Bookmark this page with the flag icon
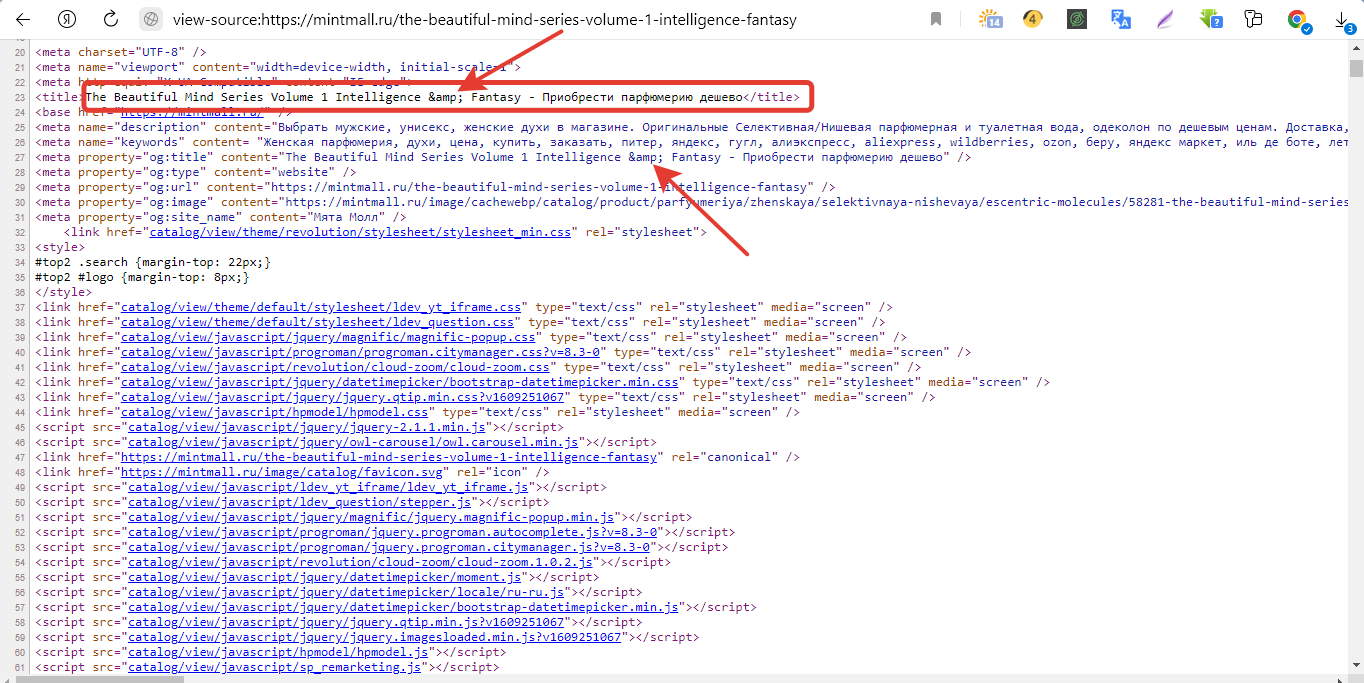This screenshot has width=1364, height=683. pos(936,19)
